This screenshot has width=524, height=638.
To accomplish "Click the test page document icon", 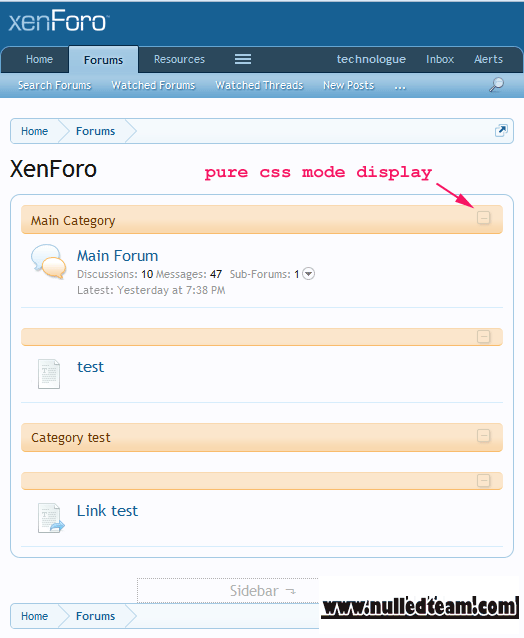I will [49, 374].
